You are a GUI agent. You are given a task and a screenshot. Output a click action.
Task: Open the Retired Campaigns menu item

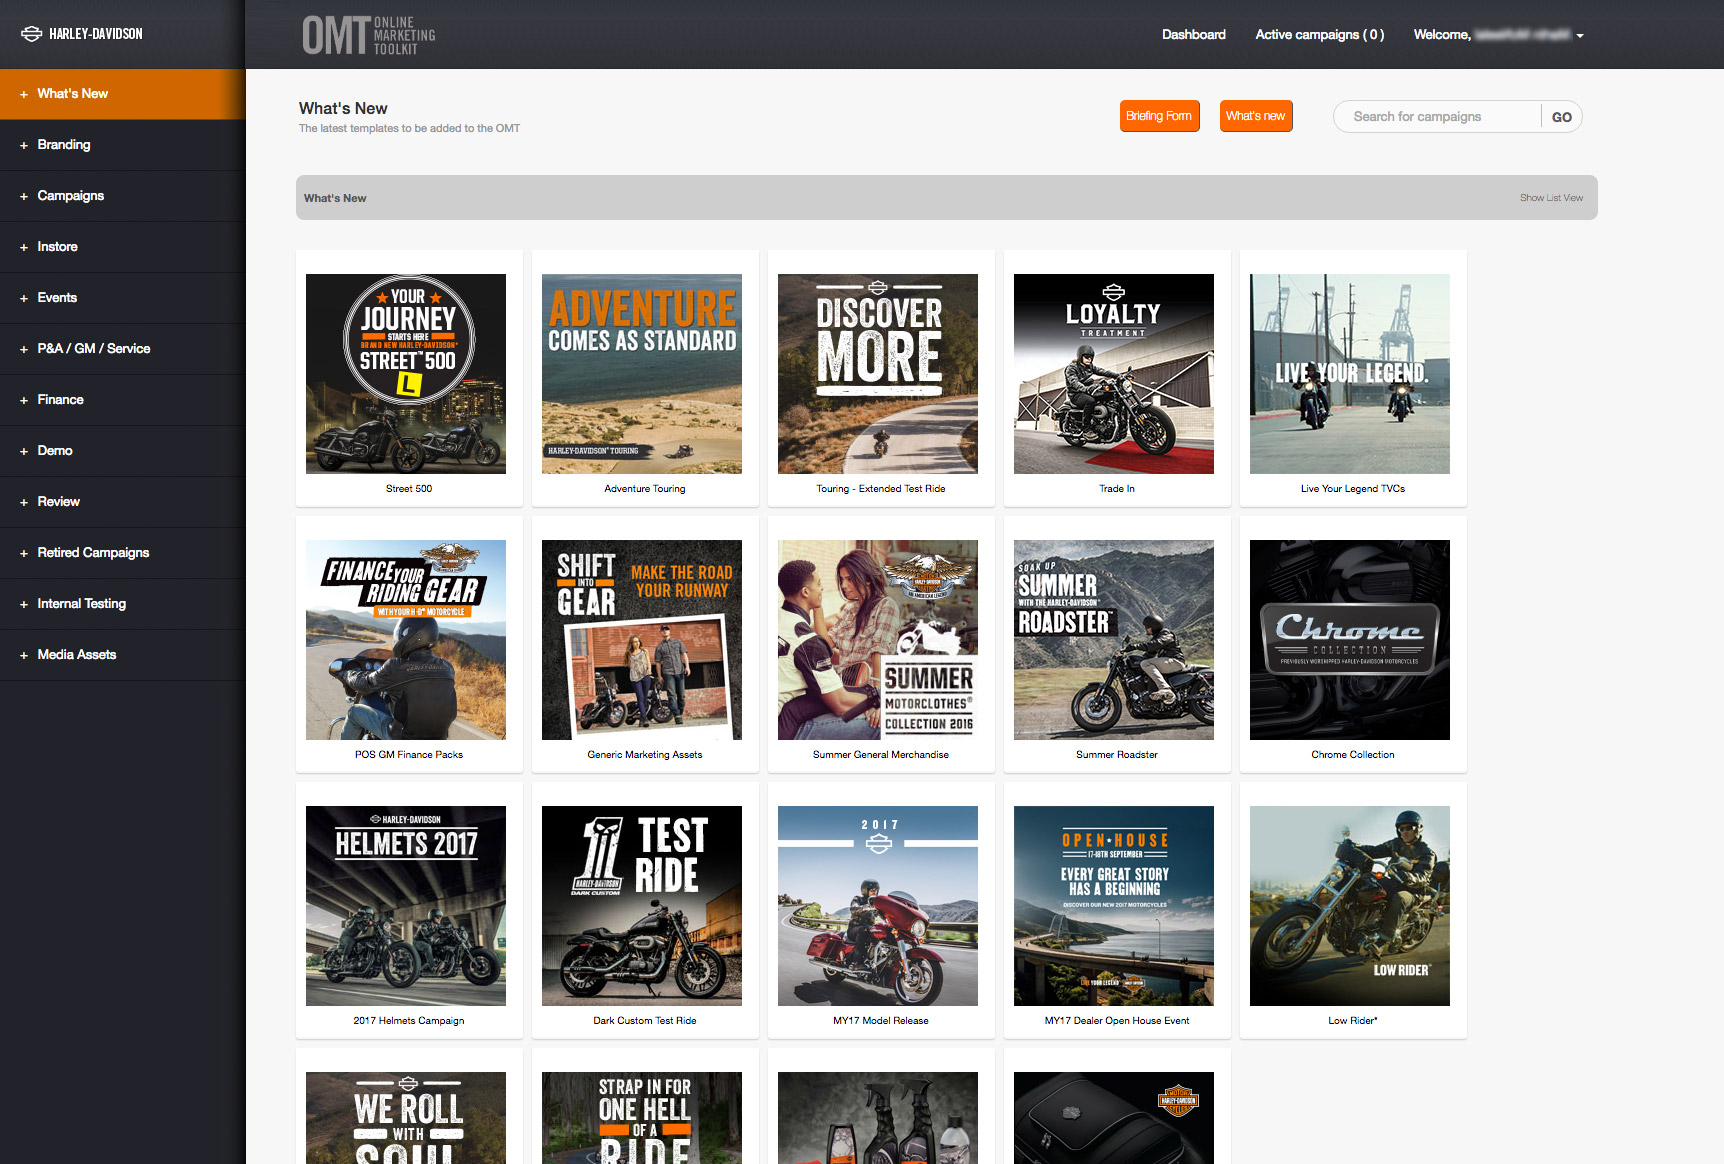[122, 553]
